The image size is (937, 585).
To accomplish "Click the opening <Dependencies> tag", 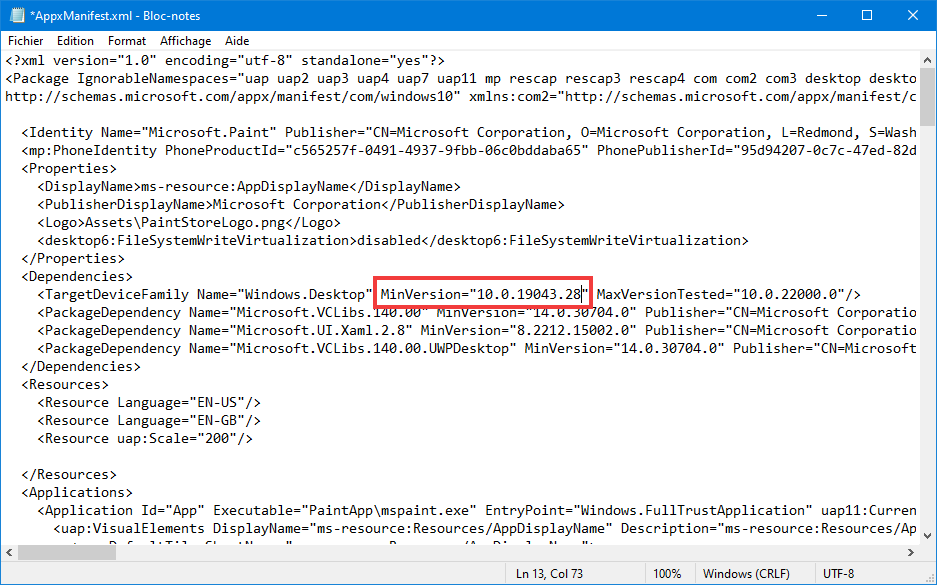I will (77, 276).
